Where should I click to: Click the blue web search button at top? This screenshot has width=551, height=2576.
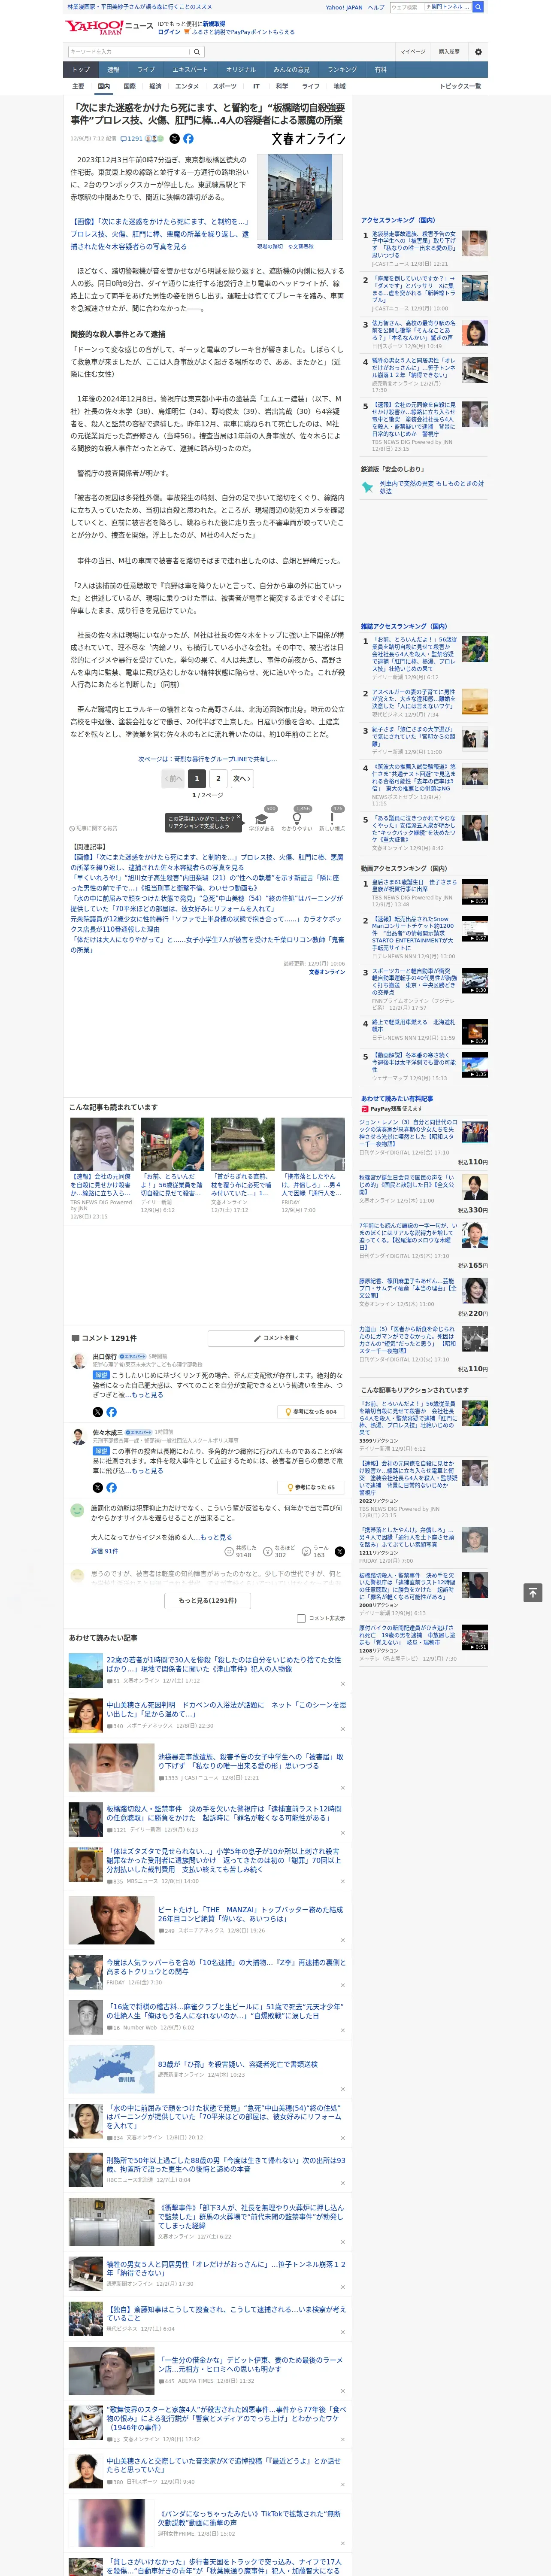[x=478, y=7]
